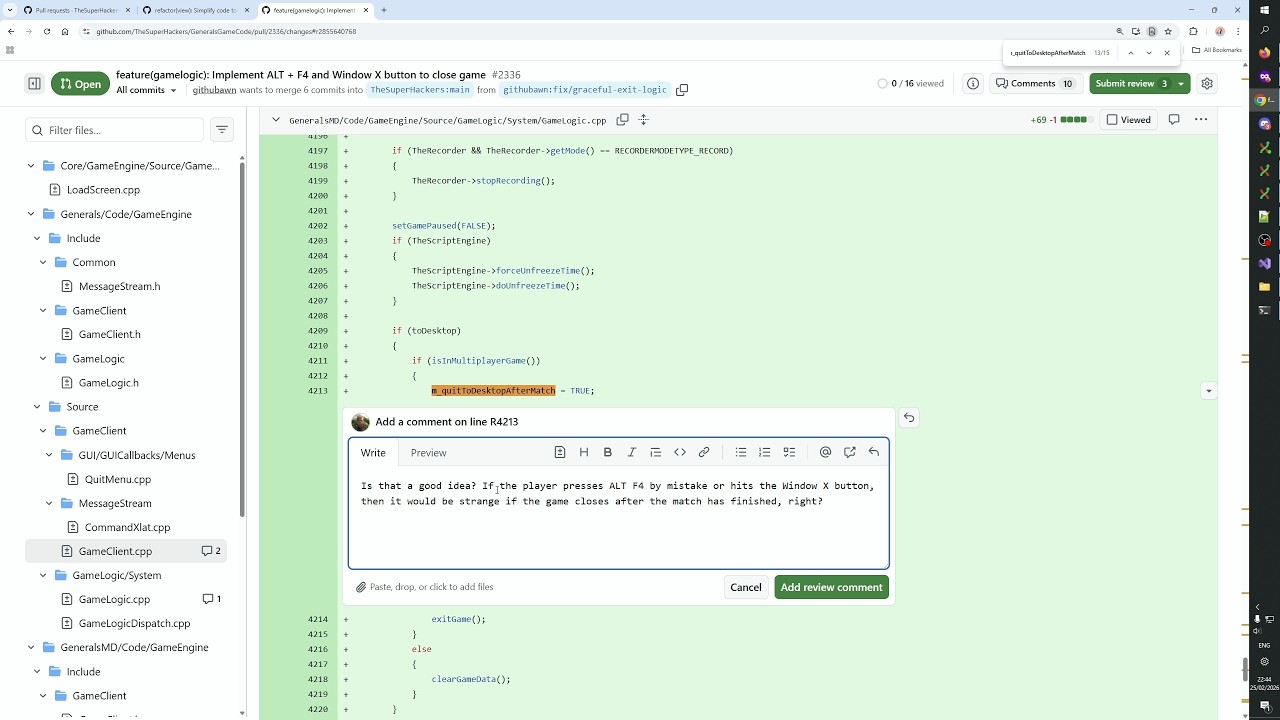Mention a user in comment
The image size is (1280, 720).
coord(825,453)
